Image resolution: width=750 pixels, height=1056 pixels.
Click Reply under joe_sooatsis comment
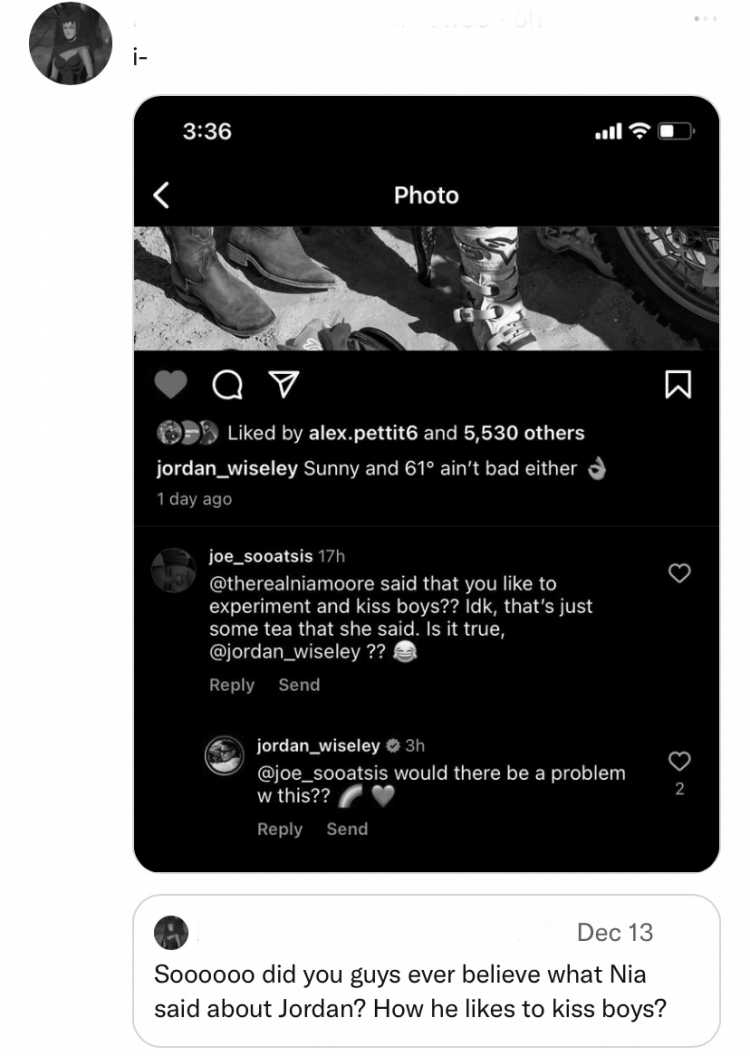pyautogui.click(x=232, y=685)
